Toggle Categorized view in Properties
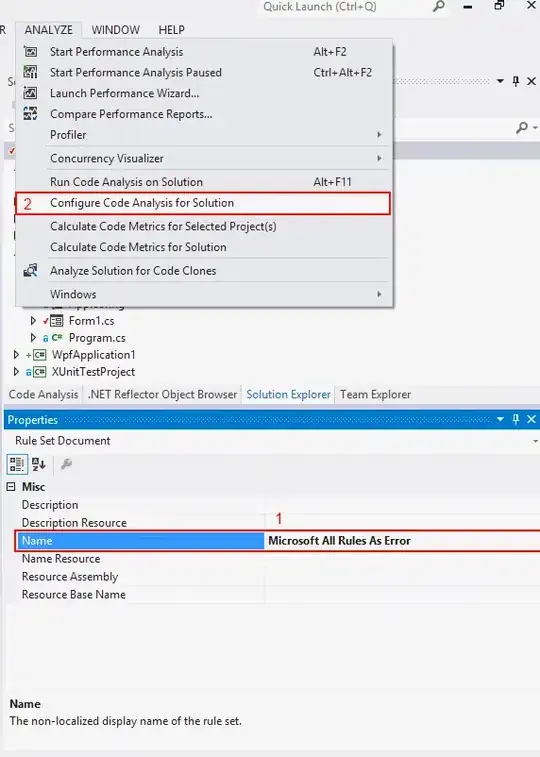Viewport: 540px width, 757px height. tap(17, 464)
